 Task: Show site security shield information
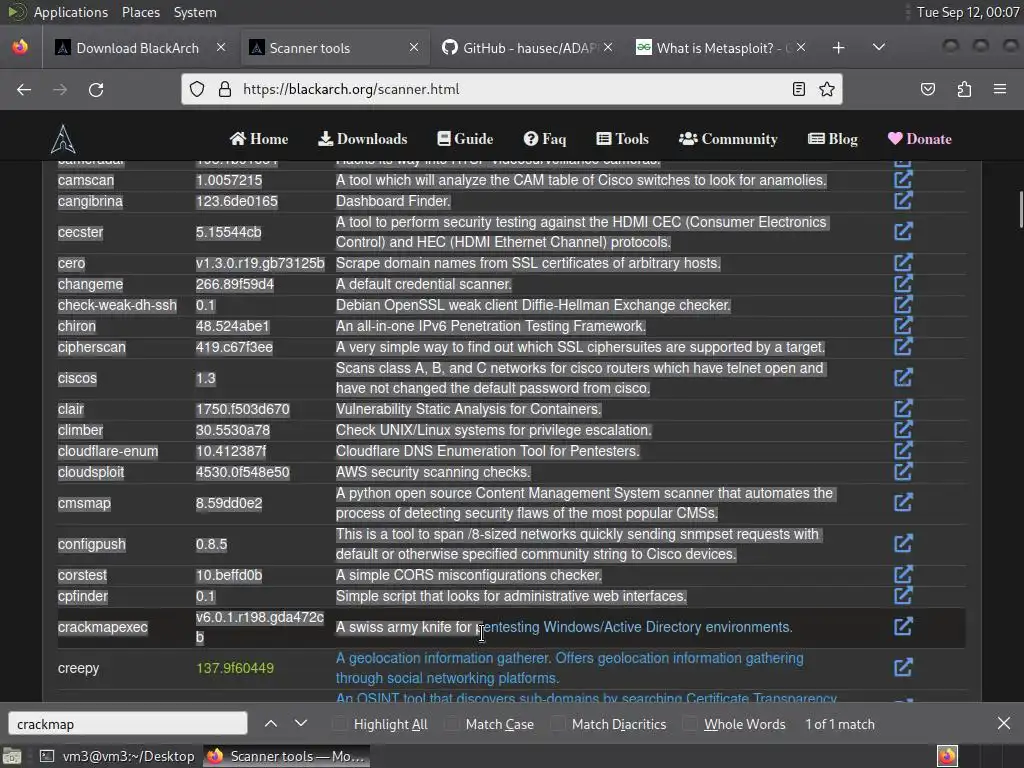pos(197,89)
